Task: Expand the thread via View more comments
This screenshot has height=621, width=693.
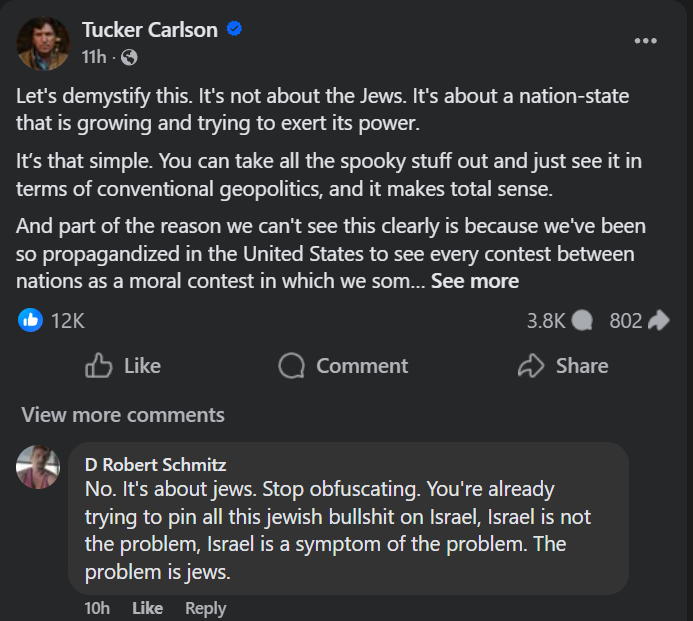Action: coord(123,414)
